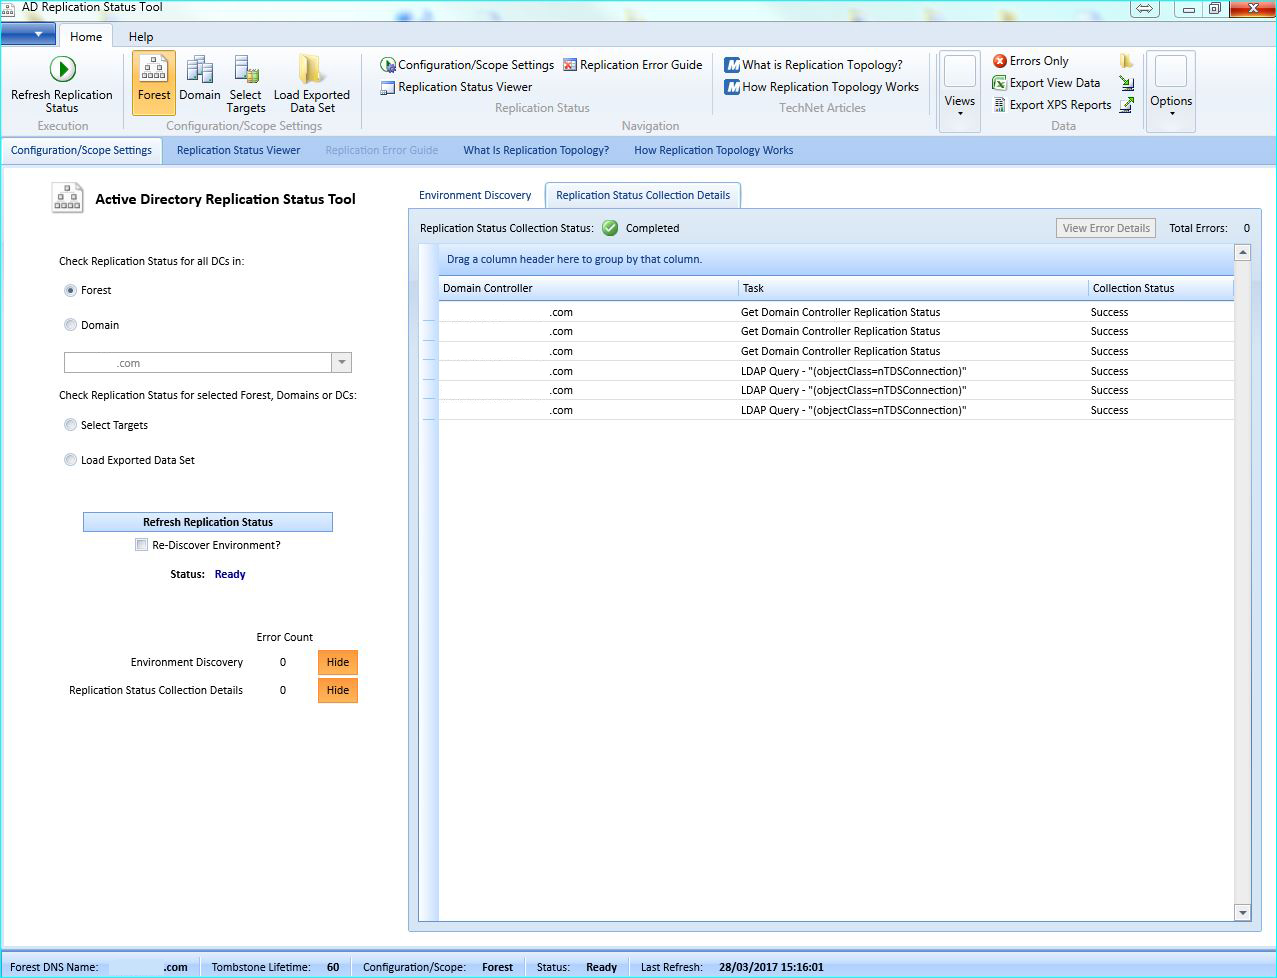Open the Replication Error Guide ribbon item
Viewport: 1277px width, 978px height.
click(x=632, y=65)
